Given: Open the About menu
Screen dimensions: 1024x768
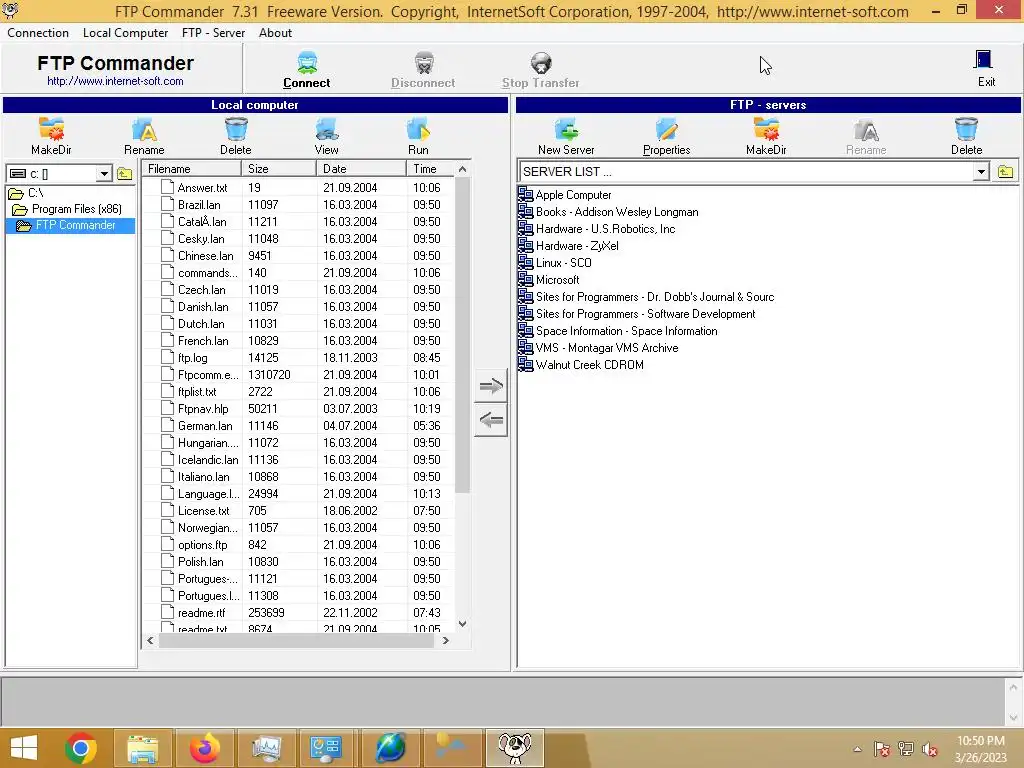Looking at the screenshot, I should pos(275,33).
